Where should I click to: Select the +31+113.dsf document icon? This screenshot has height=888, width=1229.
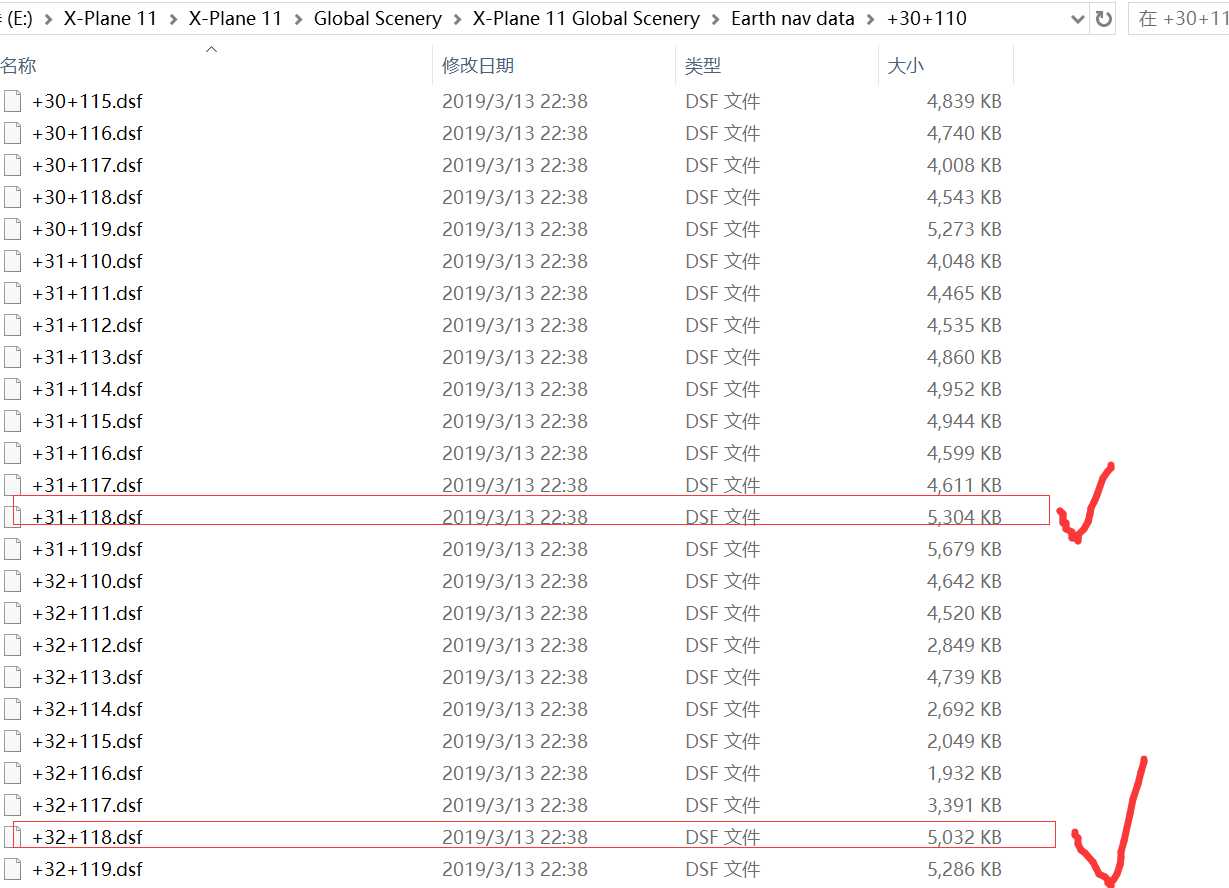pos(12,357)
